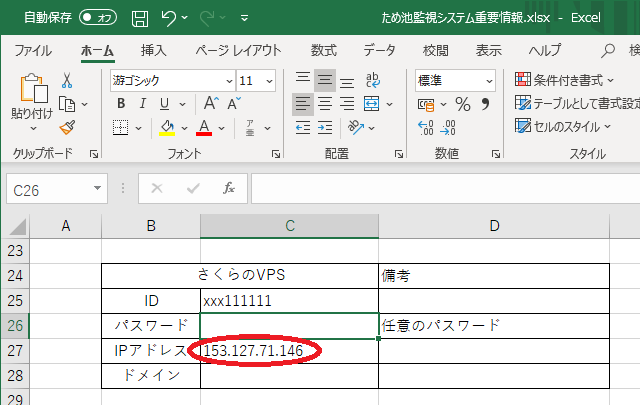Click the Percent Style icon
Image resolution: width=640 pixels, height=405 pixels.
462,104
